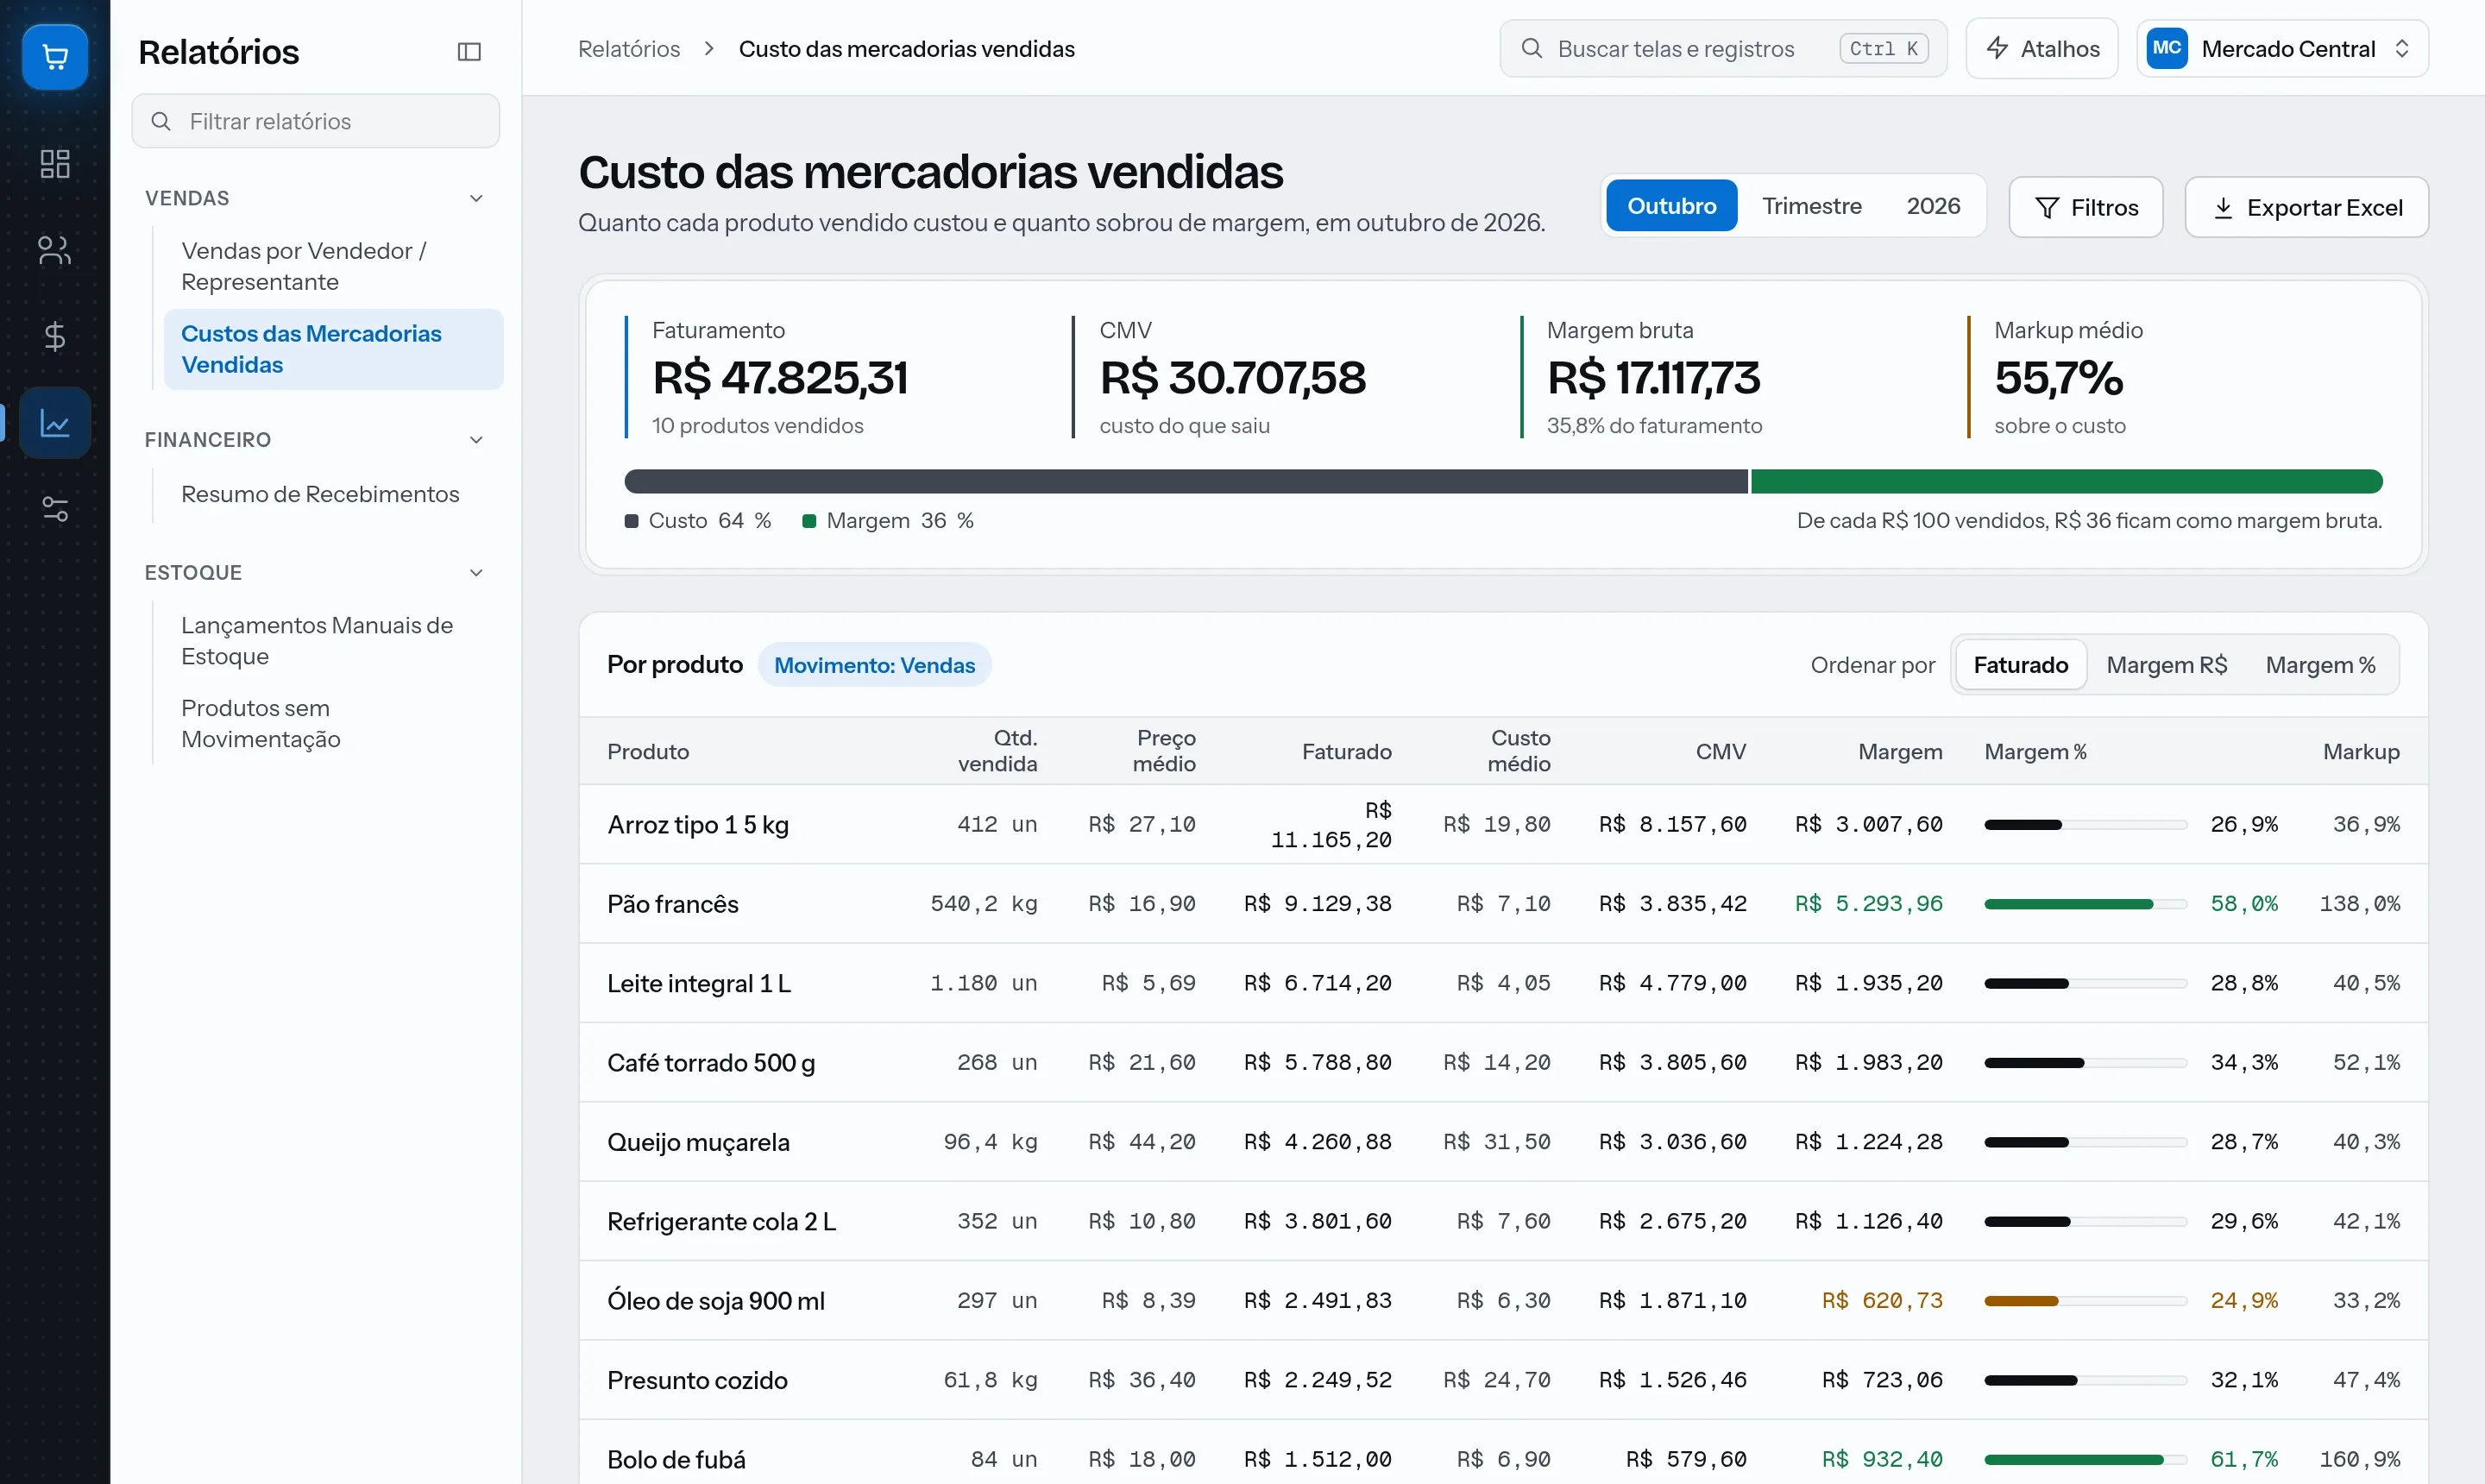Click the Exportar Excel button

2306,207
